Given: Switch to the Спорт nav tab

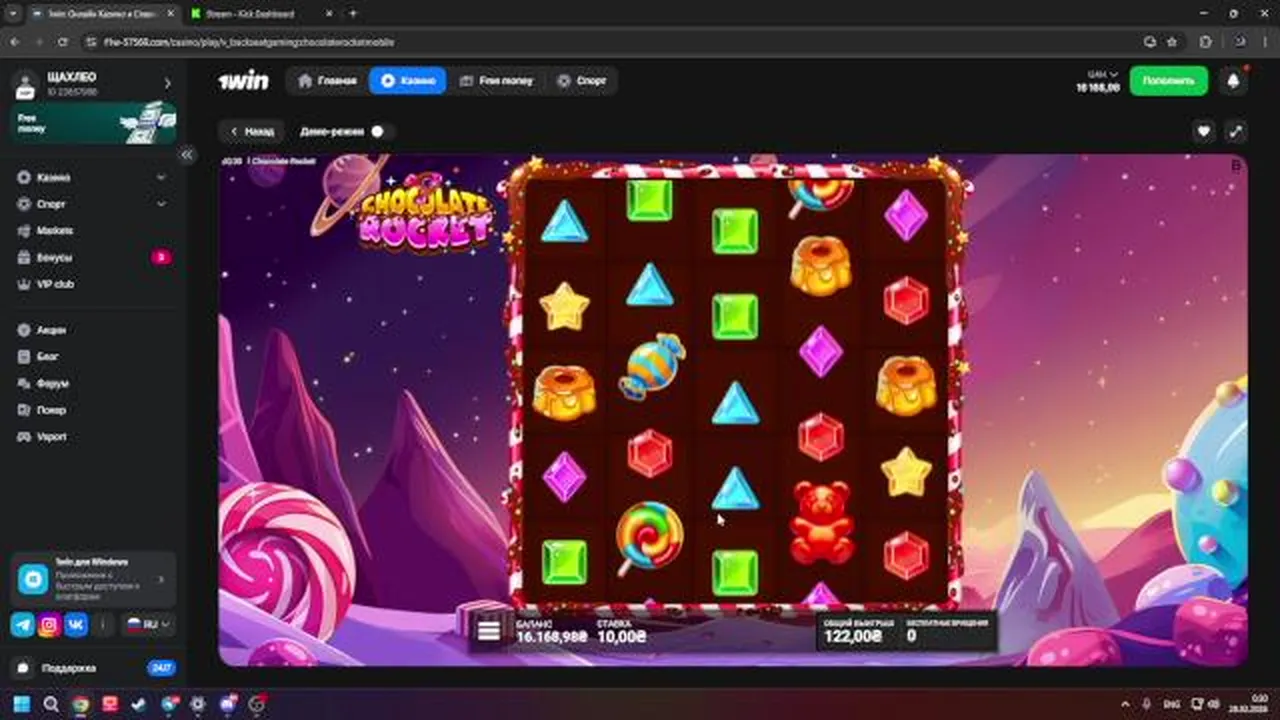Looking at the screenshot, I should click(582, 81).
